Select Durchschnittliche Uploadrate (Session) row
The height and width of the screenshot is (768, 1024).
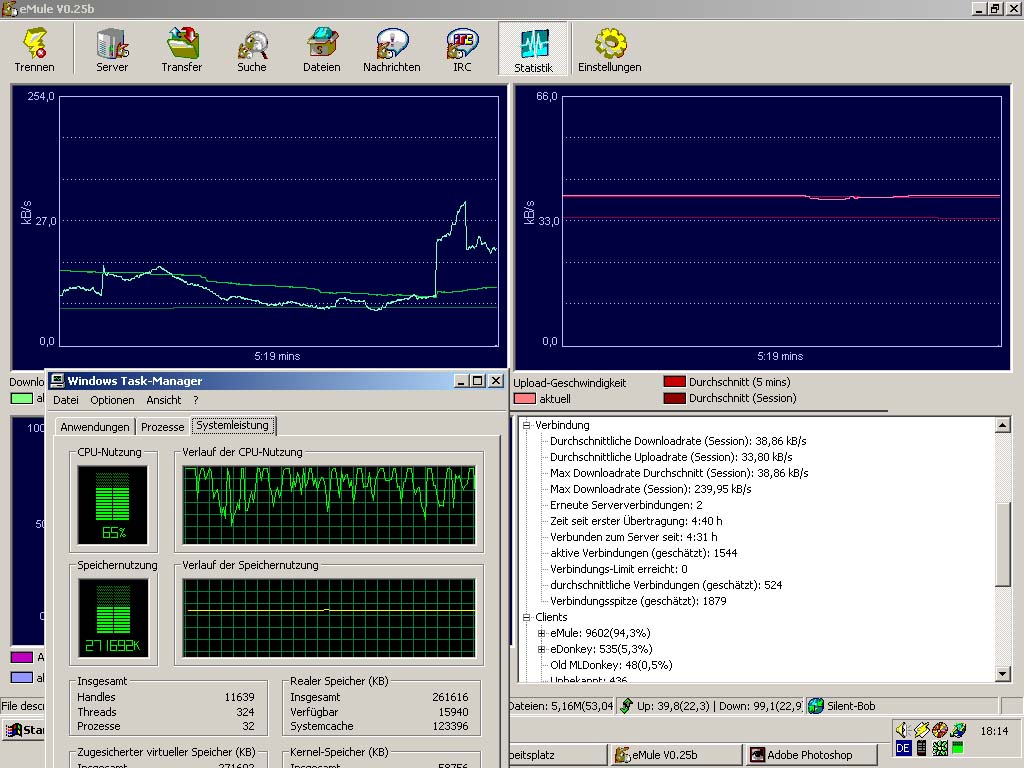pyautogui.click(x=671, y=457)
